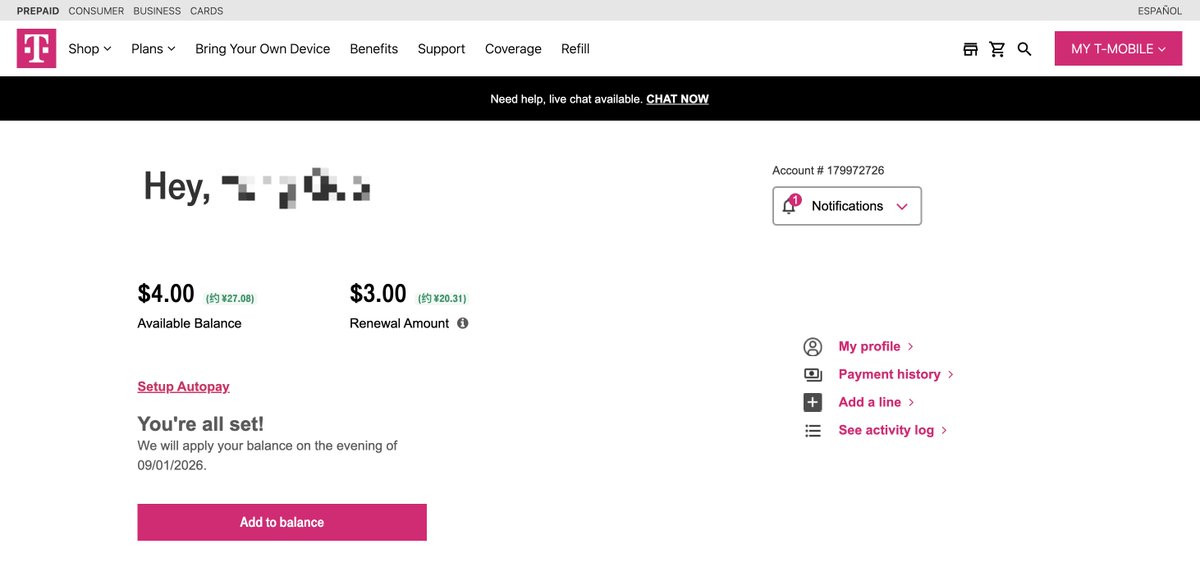Click the T-Mobile logo

pyautogui.click(x=36, y=48)
